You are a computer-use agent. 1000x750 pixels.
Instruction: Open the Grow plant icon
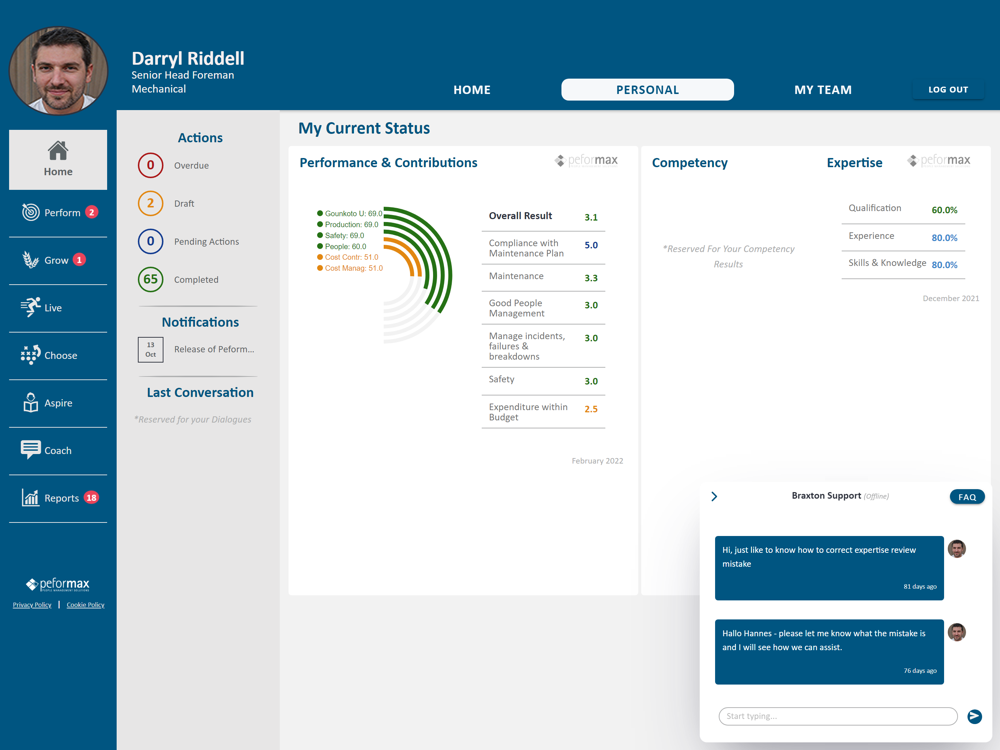pos(31,260)
